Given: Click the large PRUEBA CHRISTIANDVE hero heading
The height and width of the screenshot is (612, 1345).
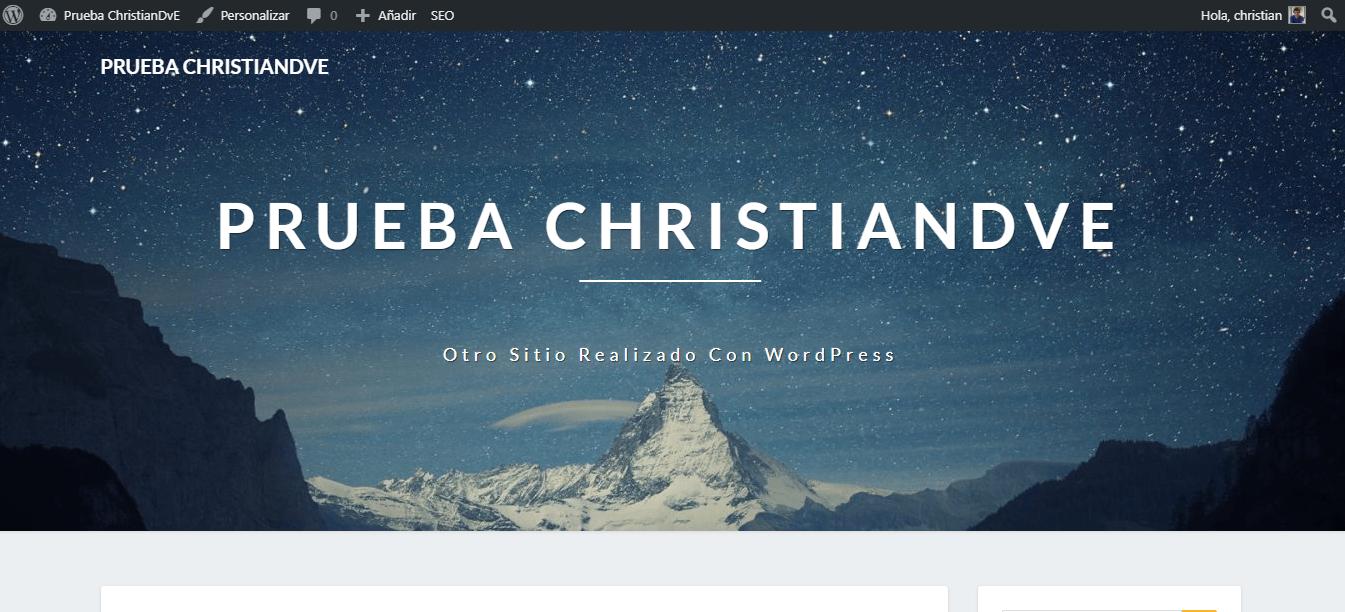Looking at the screenshot, I should (x=668, y=226).
